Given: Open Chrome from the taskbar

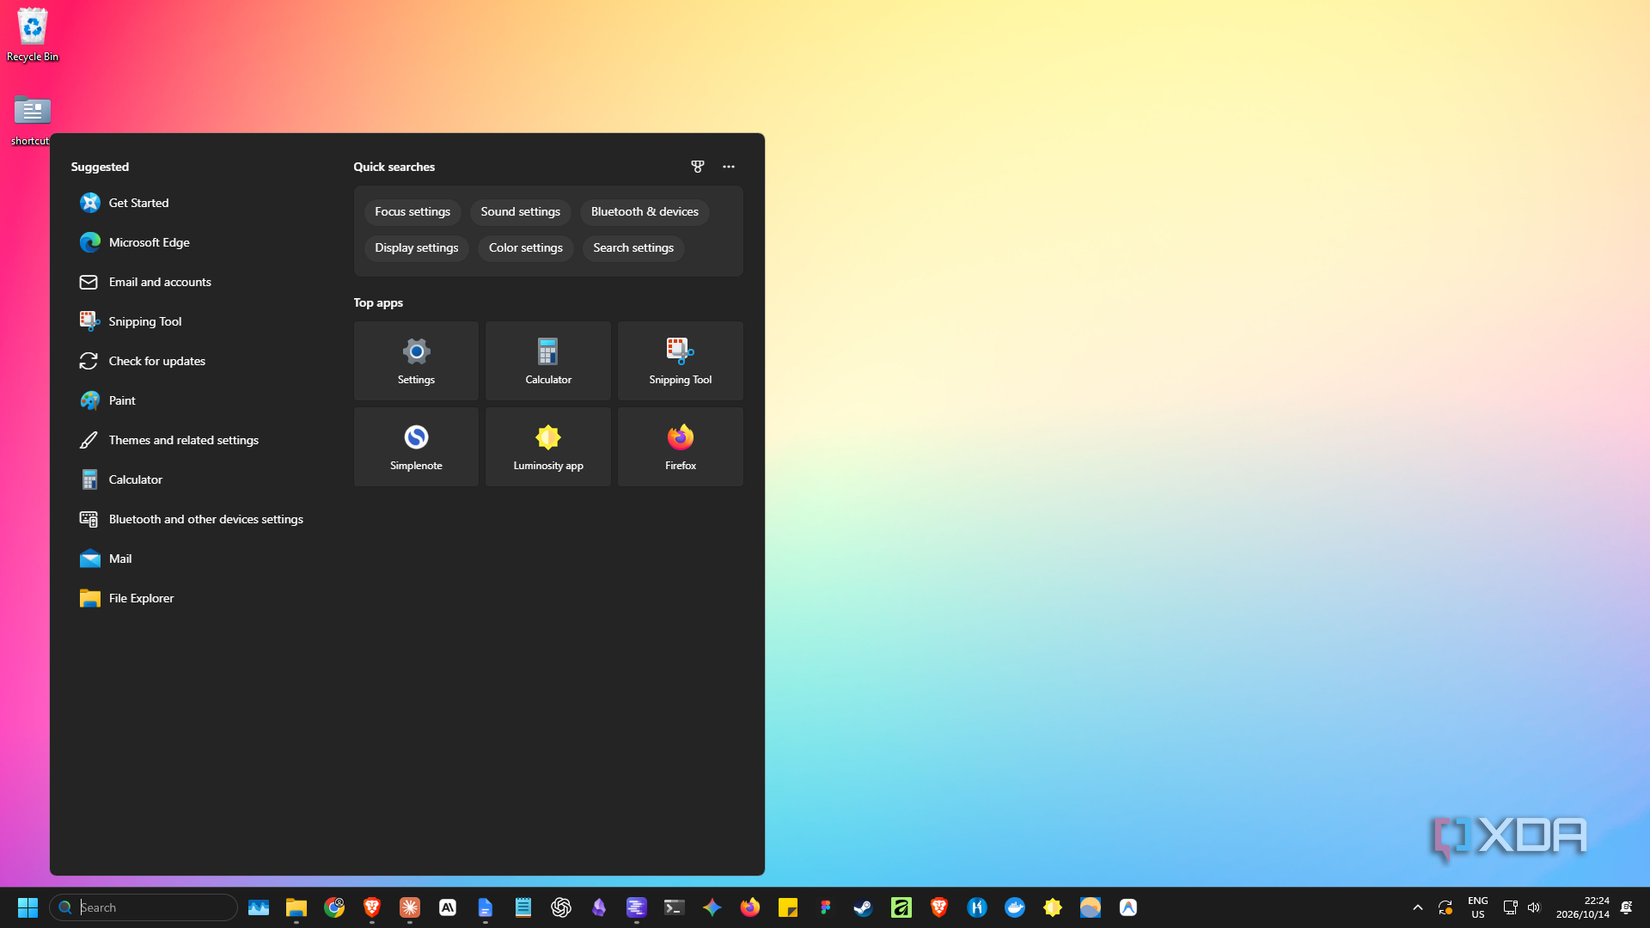Looking at the screenshot, I should [x=334, y=907].
